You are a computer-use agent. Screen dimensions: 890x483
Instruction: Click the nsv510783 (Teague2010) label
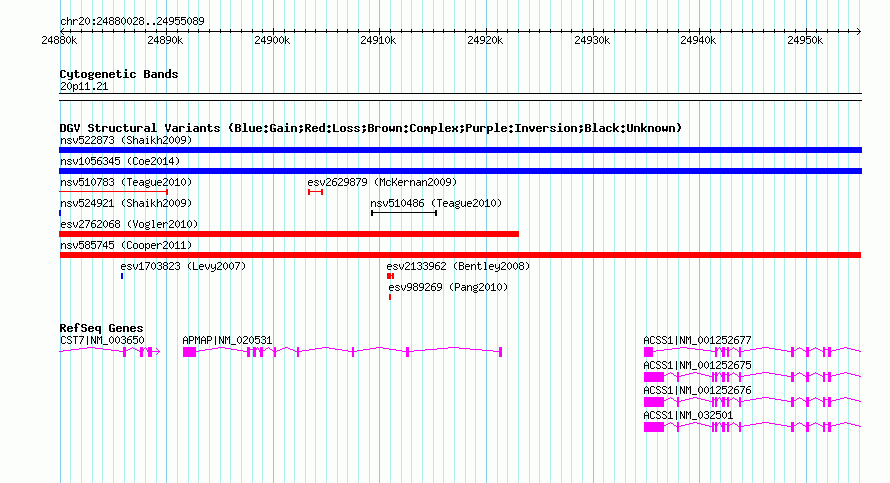click(126, 182)
